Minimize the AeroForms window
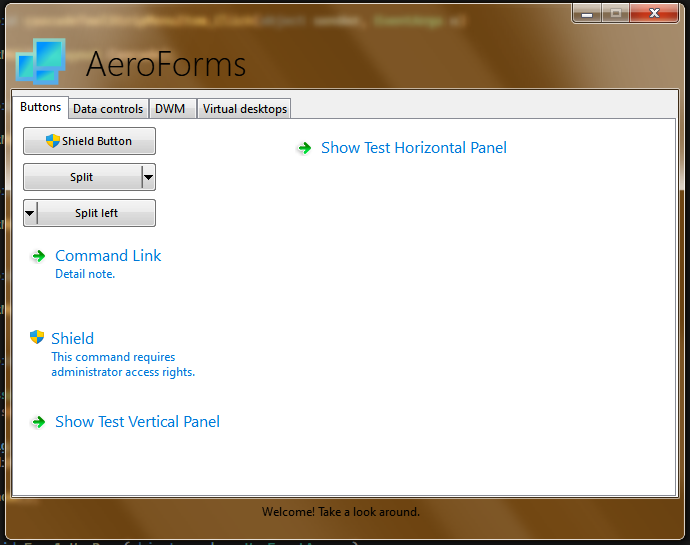Viewport: 690px width, 545px height. 587,13
